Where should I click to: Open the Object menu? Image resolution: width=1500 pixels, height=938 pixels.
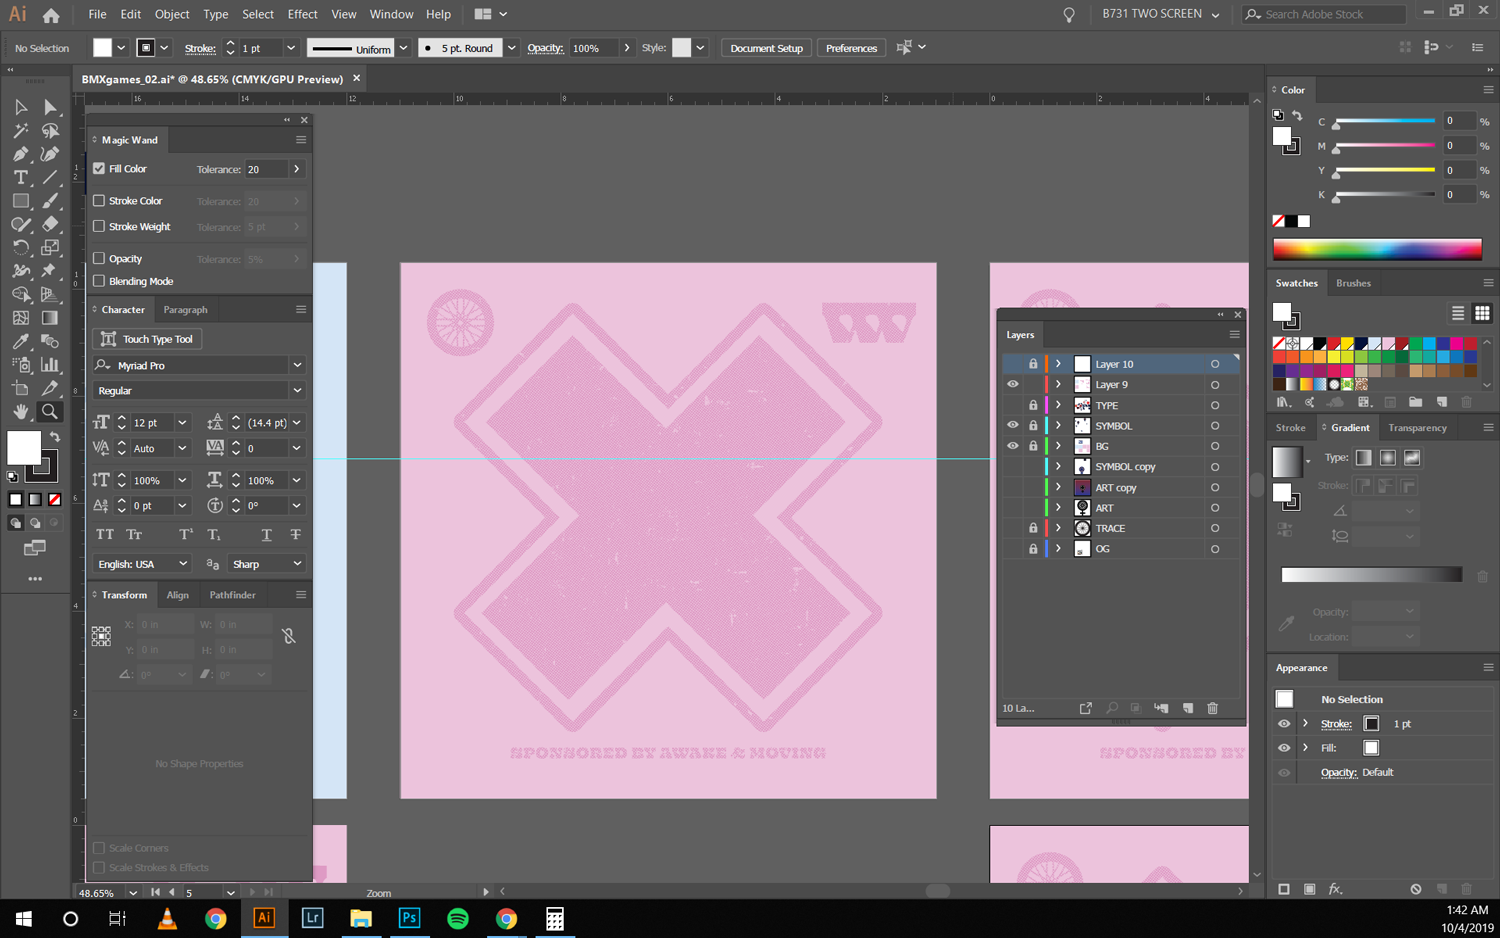(x=172, y=15)
